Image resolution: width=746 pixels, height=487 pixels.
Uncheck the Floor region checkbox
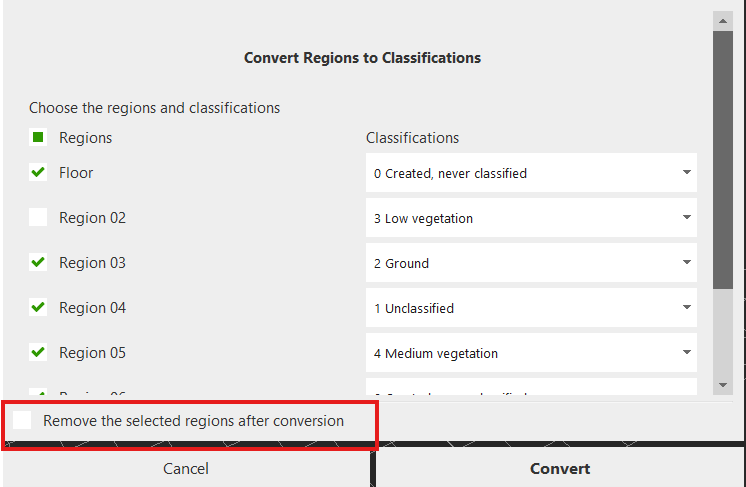(38, 173)
